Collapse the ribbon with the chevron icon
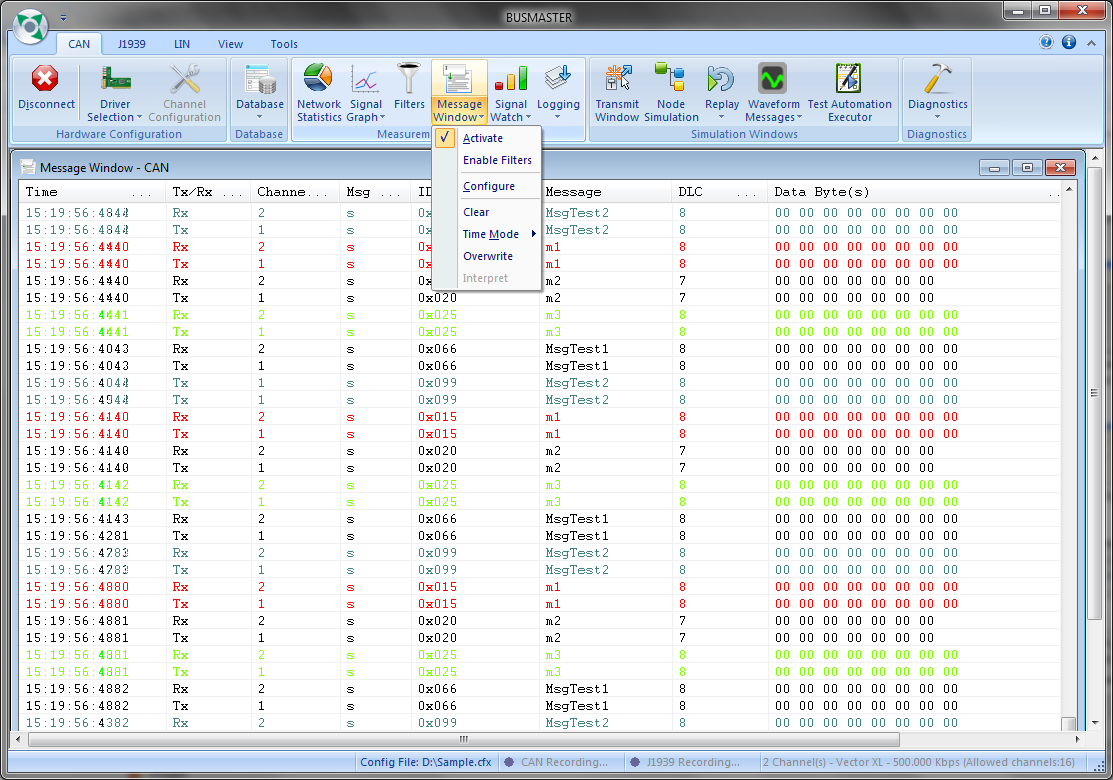This screenshot has width=1113, height=780. click(x=1091, y=43)
